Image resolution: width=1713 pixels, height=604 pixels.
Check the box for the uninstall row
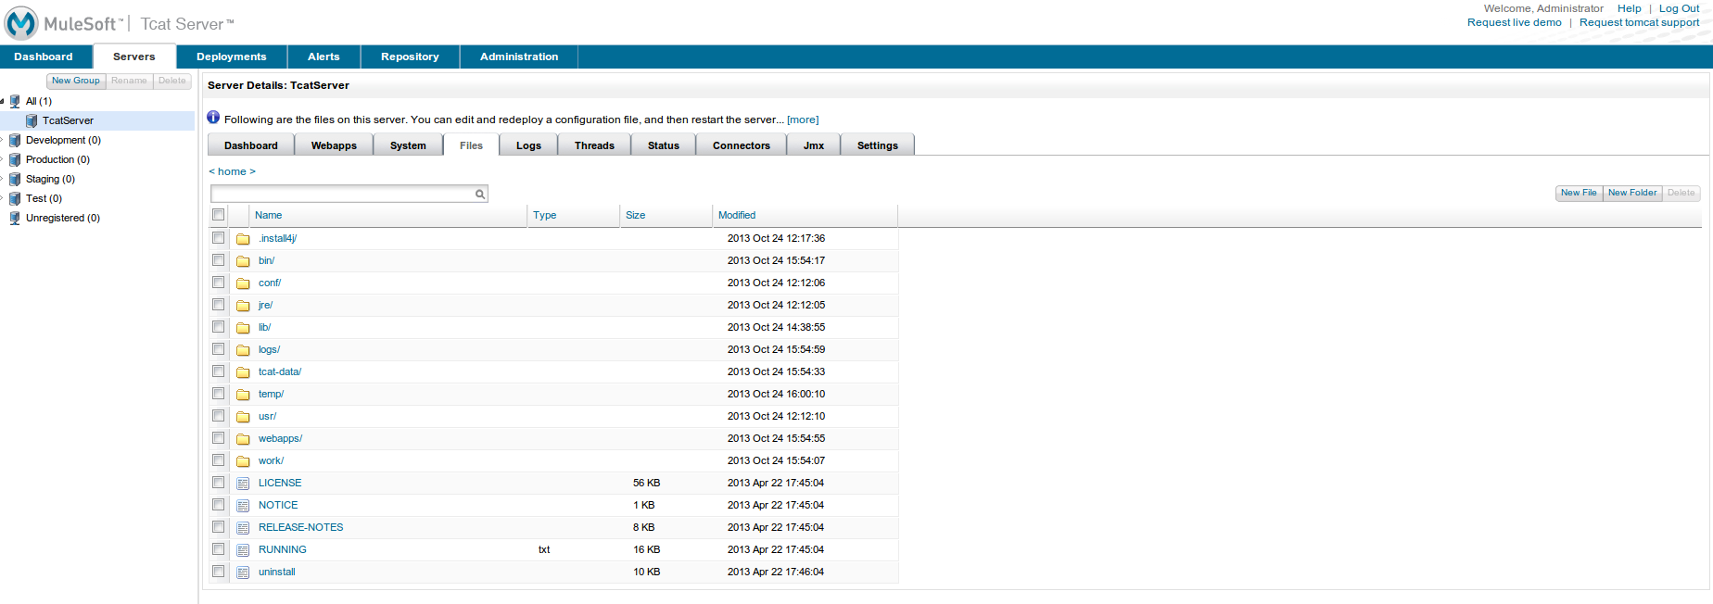[218, 571]
